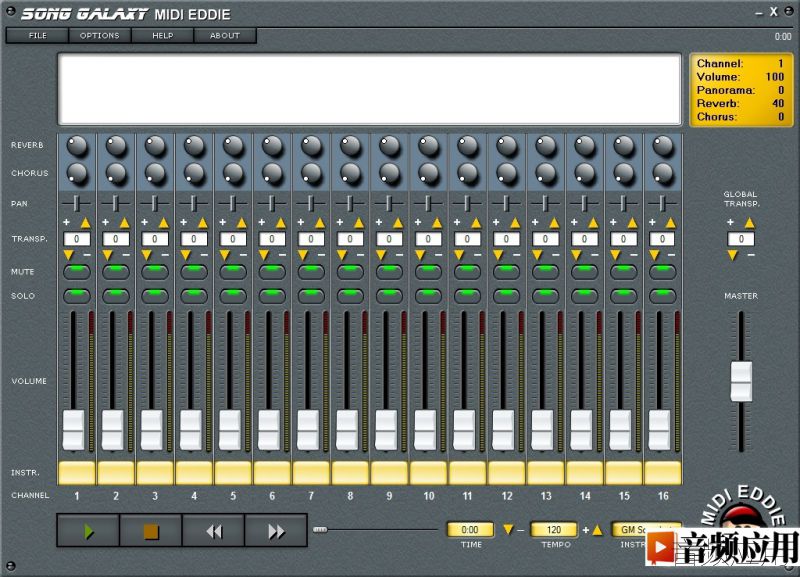
Task: Raise transpose with channel 13 up arrow
Action: 554,223
